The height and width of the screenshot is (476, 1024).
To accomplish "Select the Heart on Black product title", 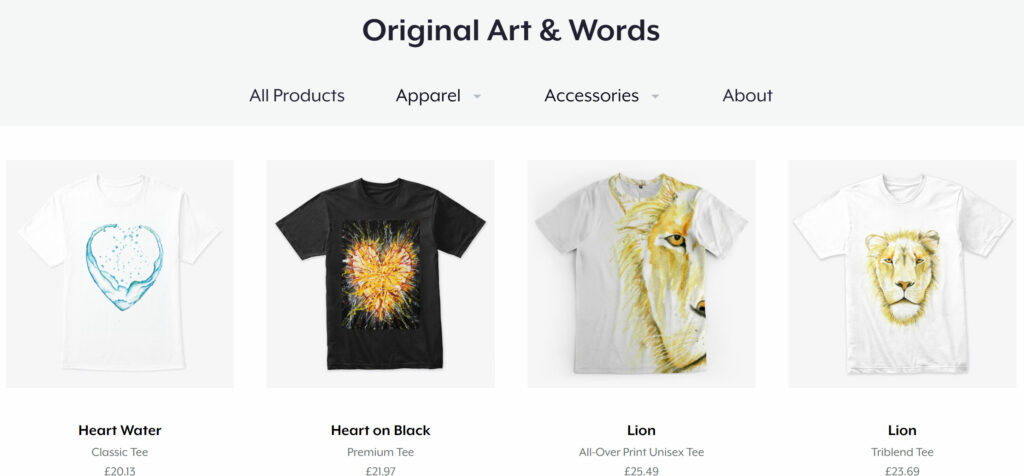I will (381, 430).
